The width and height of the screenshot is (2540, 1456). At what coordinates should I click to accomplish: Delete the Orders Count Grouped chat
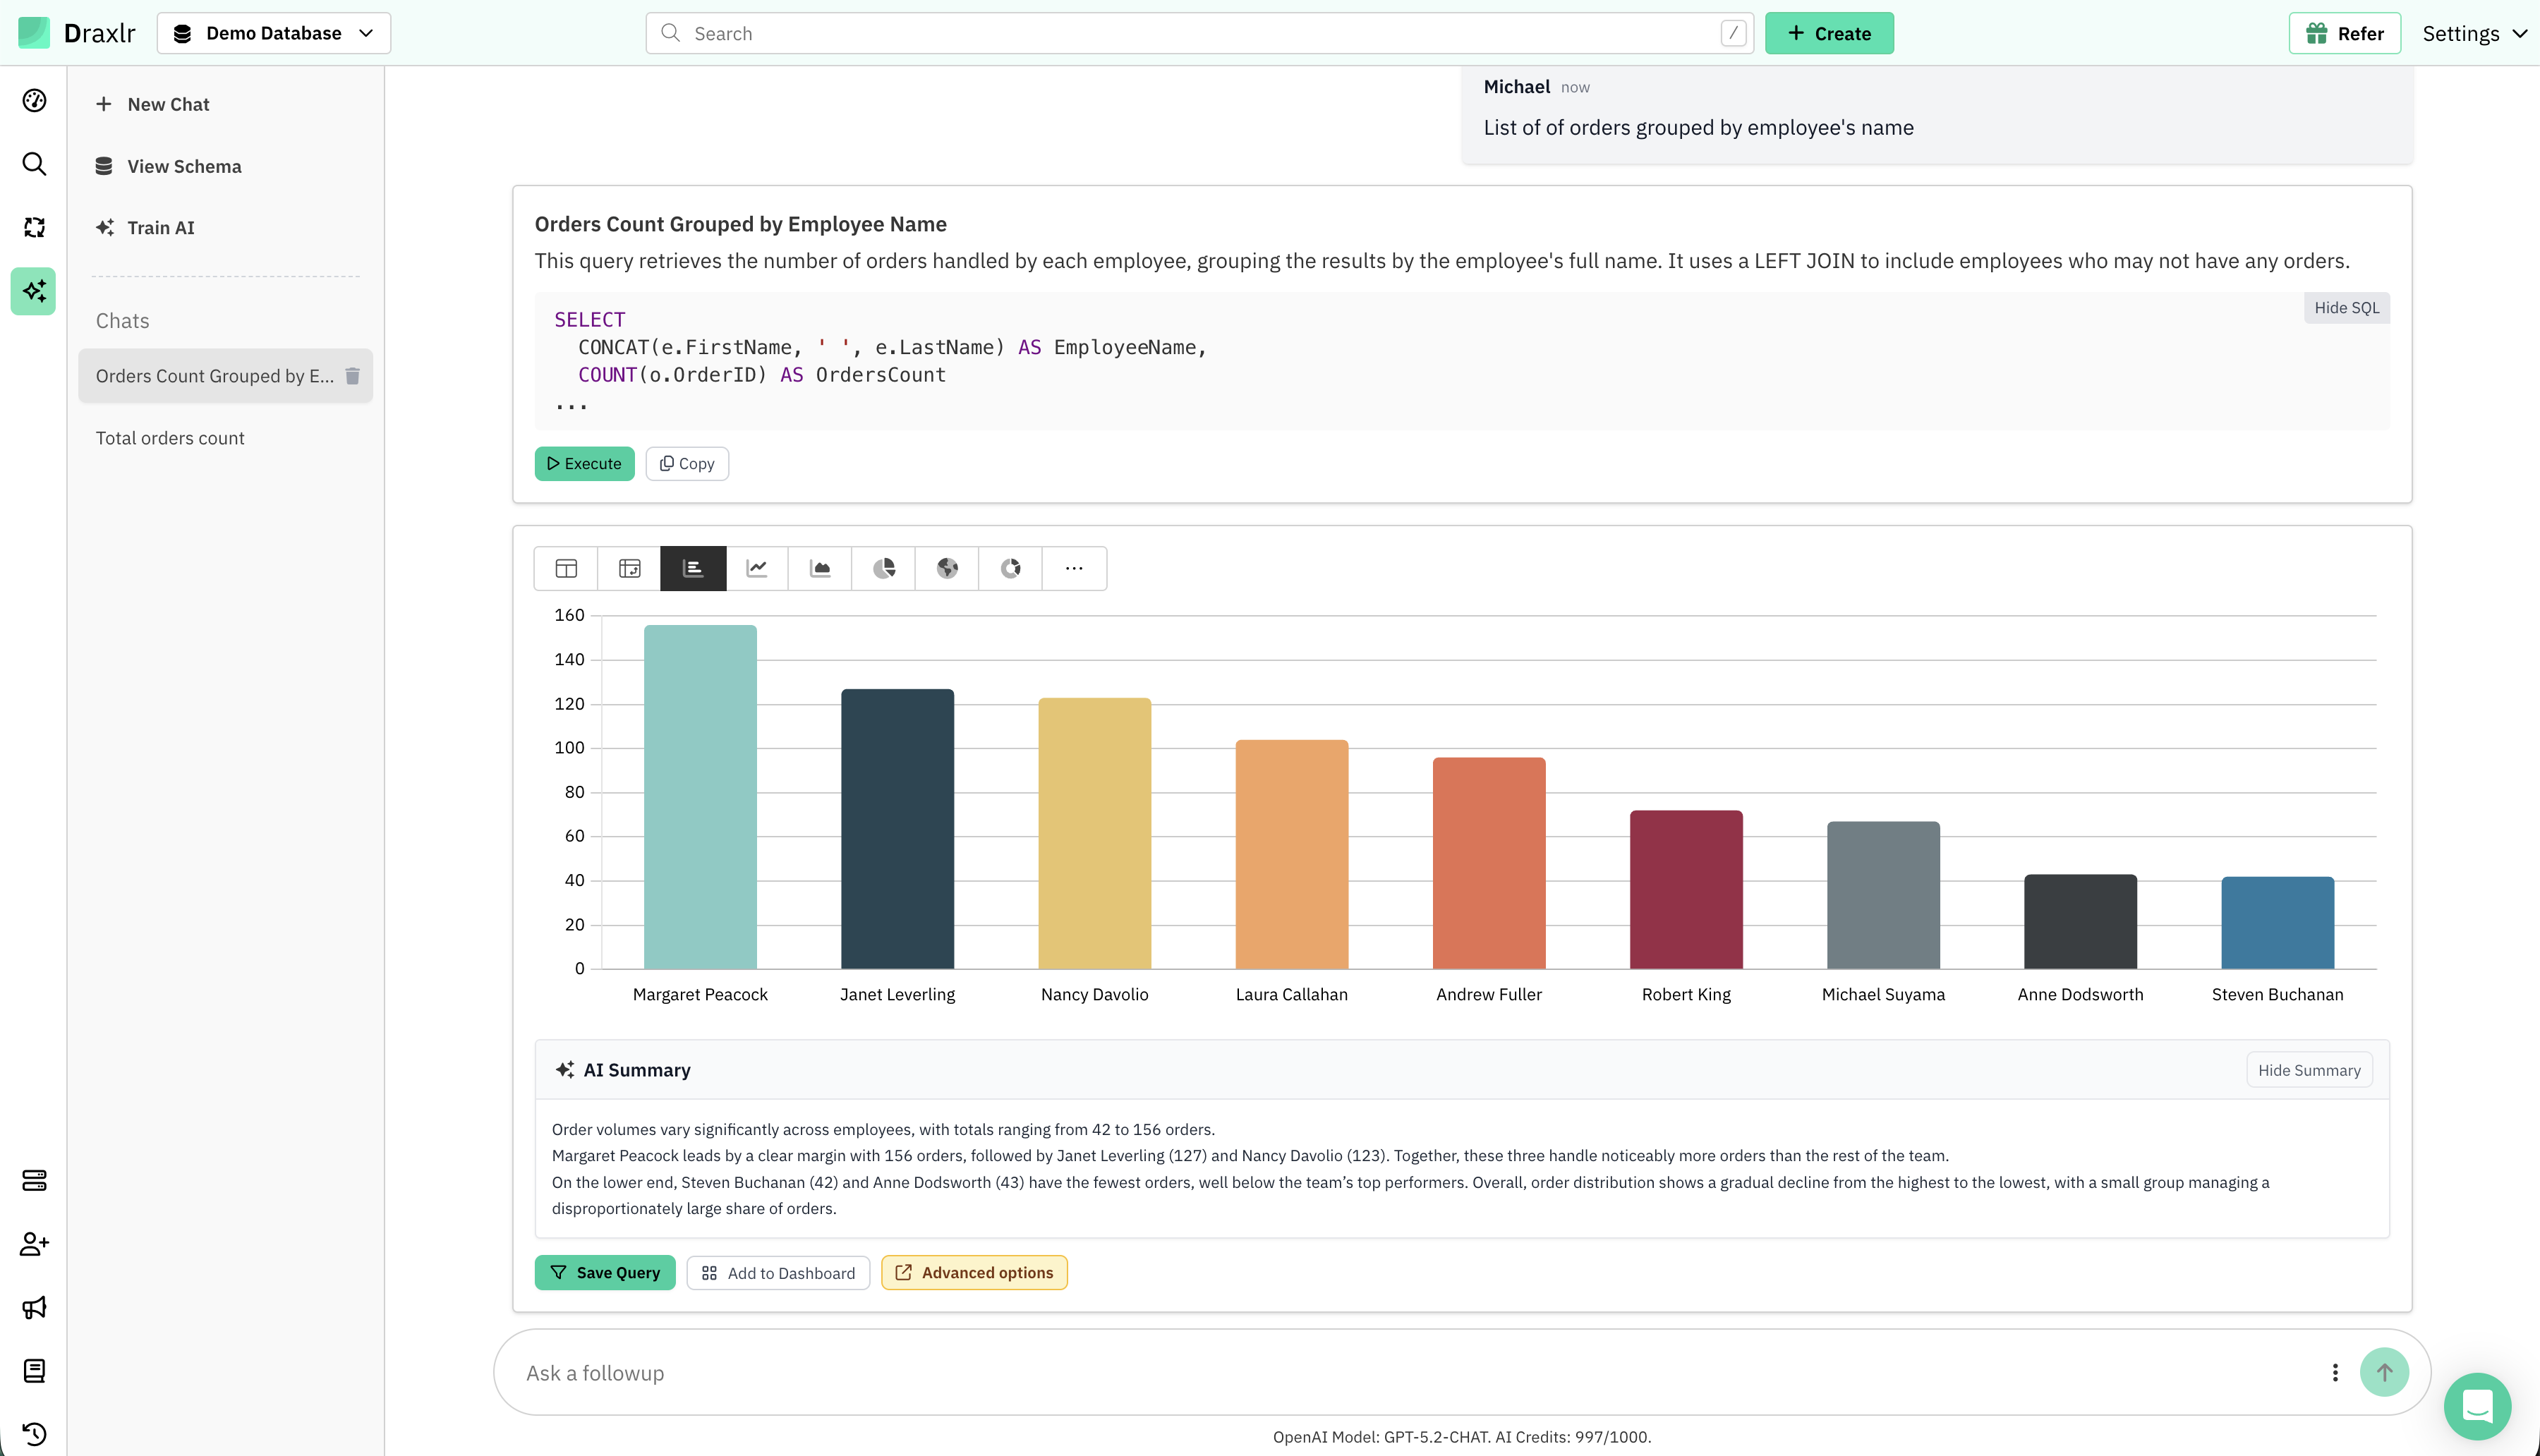pos(352,376)
